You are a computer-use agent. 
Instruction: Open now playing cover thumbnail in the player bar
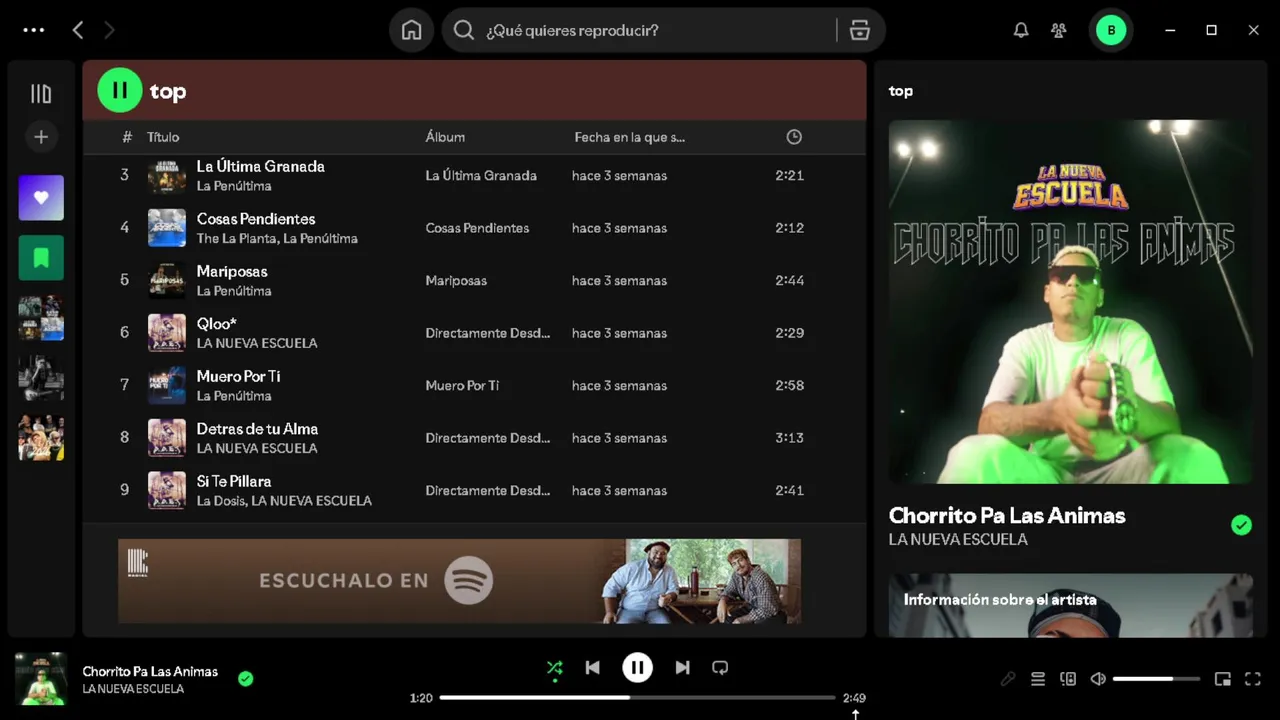pyautogui.click(x=41, y=679)
